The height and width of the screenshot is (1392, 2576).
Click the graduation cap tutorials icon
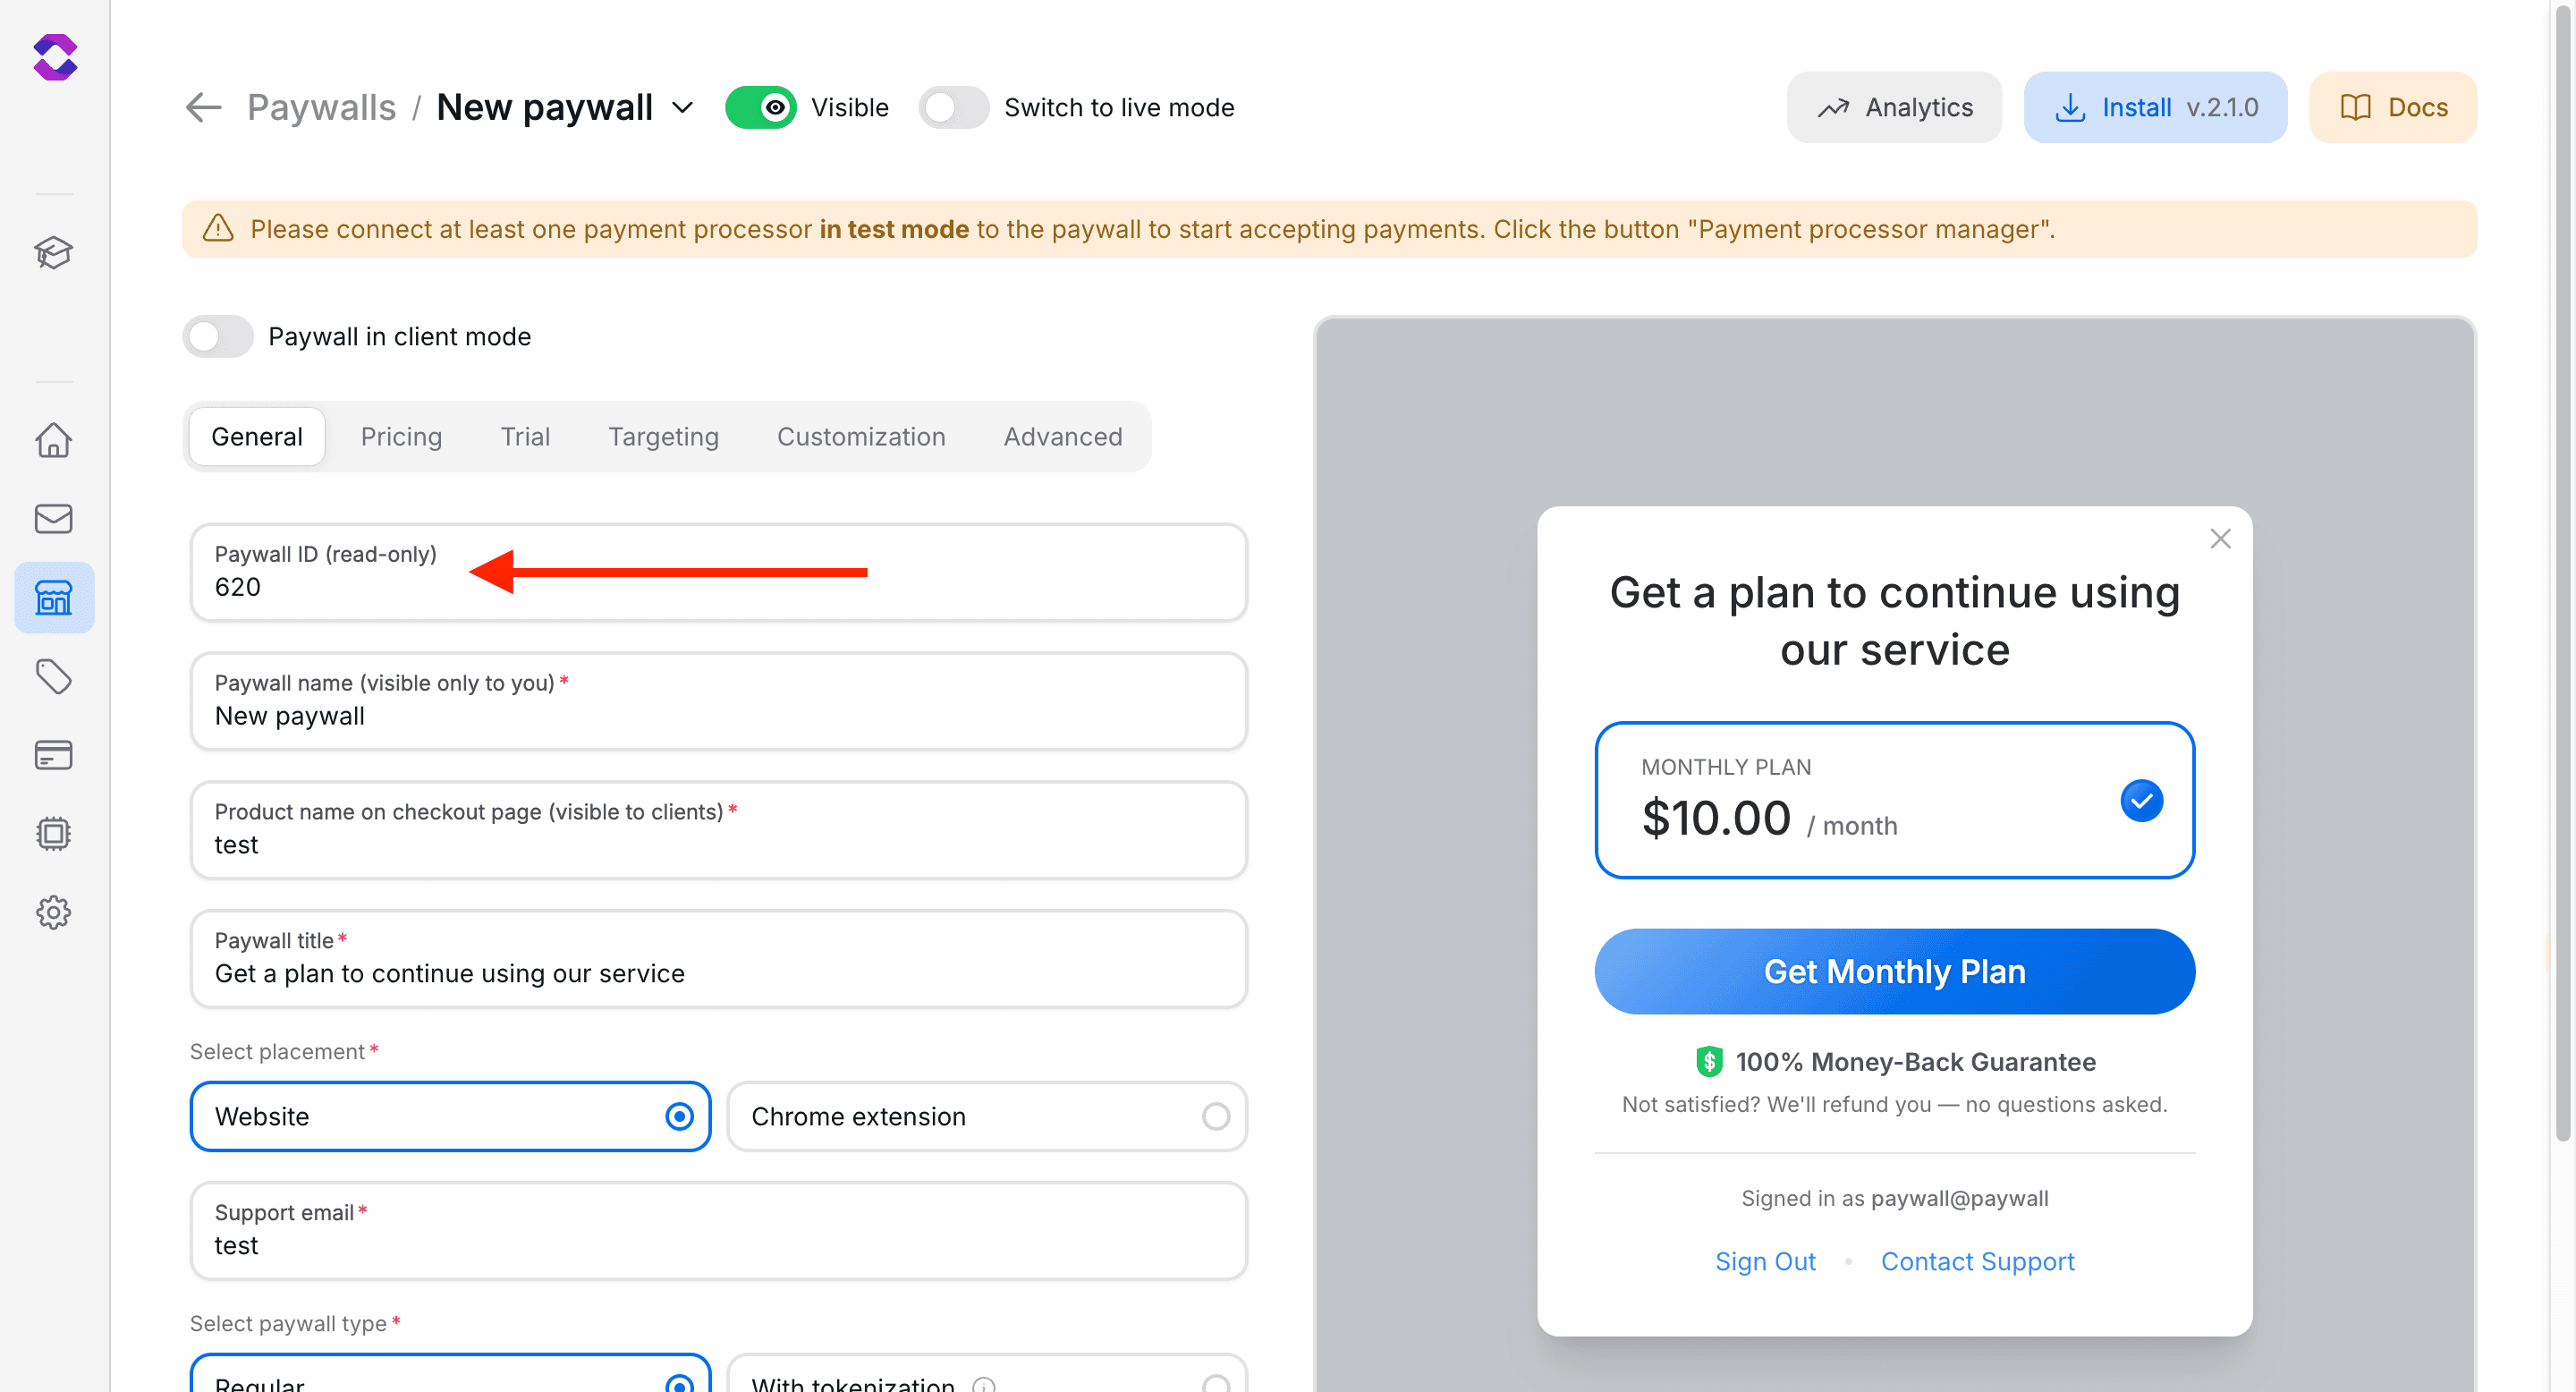(x=54, y=253)
